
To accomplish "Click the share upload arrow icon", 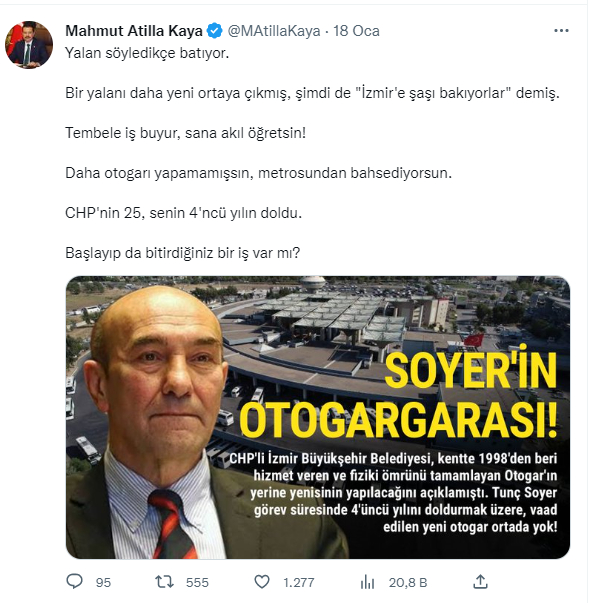I will 480,581.
